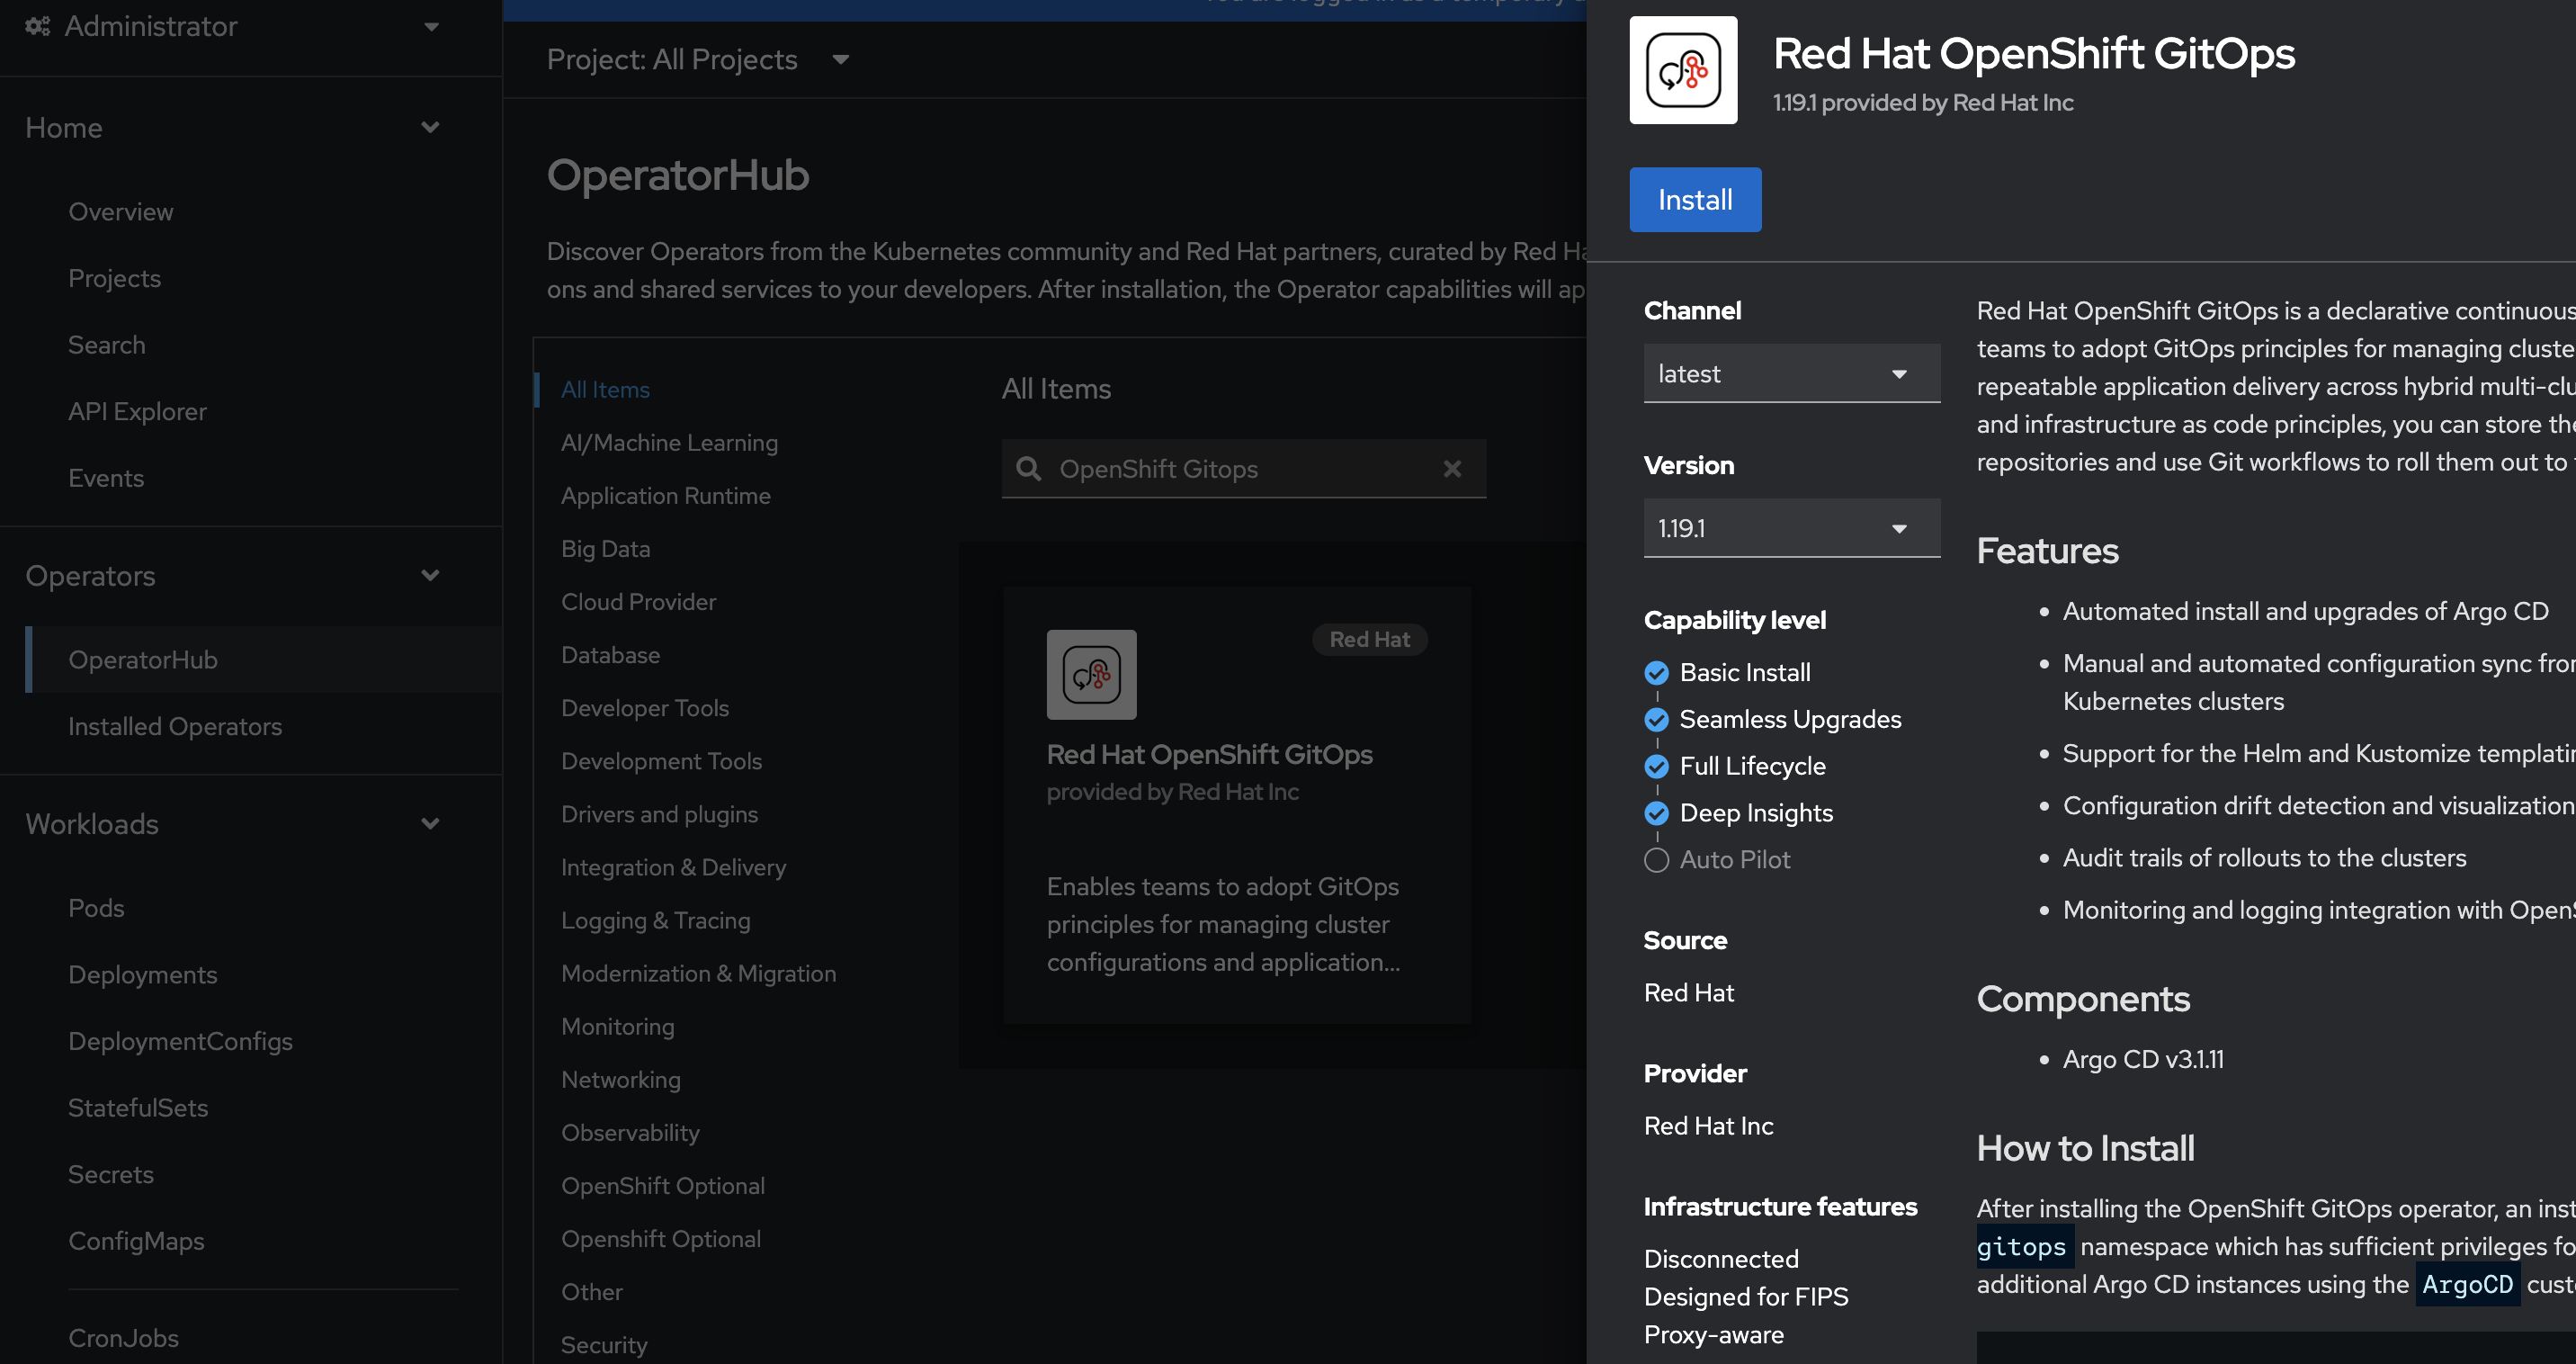Screen dimensions: 2576x1364
Task: Click the Deep Insights checkmark icon
Action: [x=1656, y=813]
